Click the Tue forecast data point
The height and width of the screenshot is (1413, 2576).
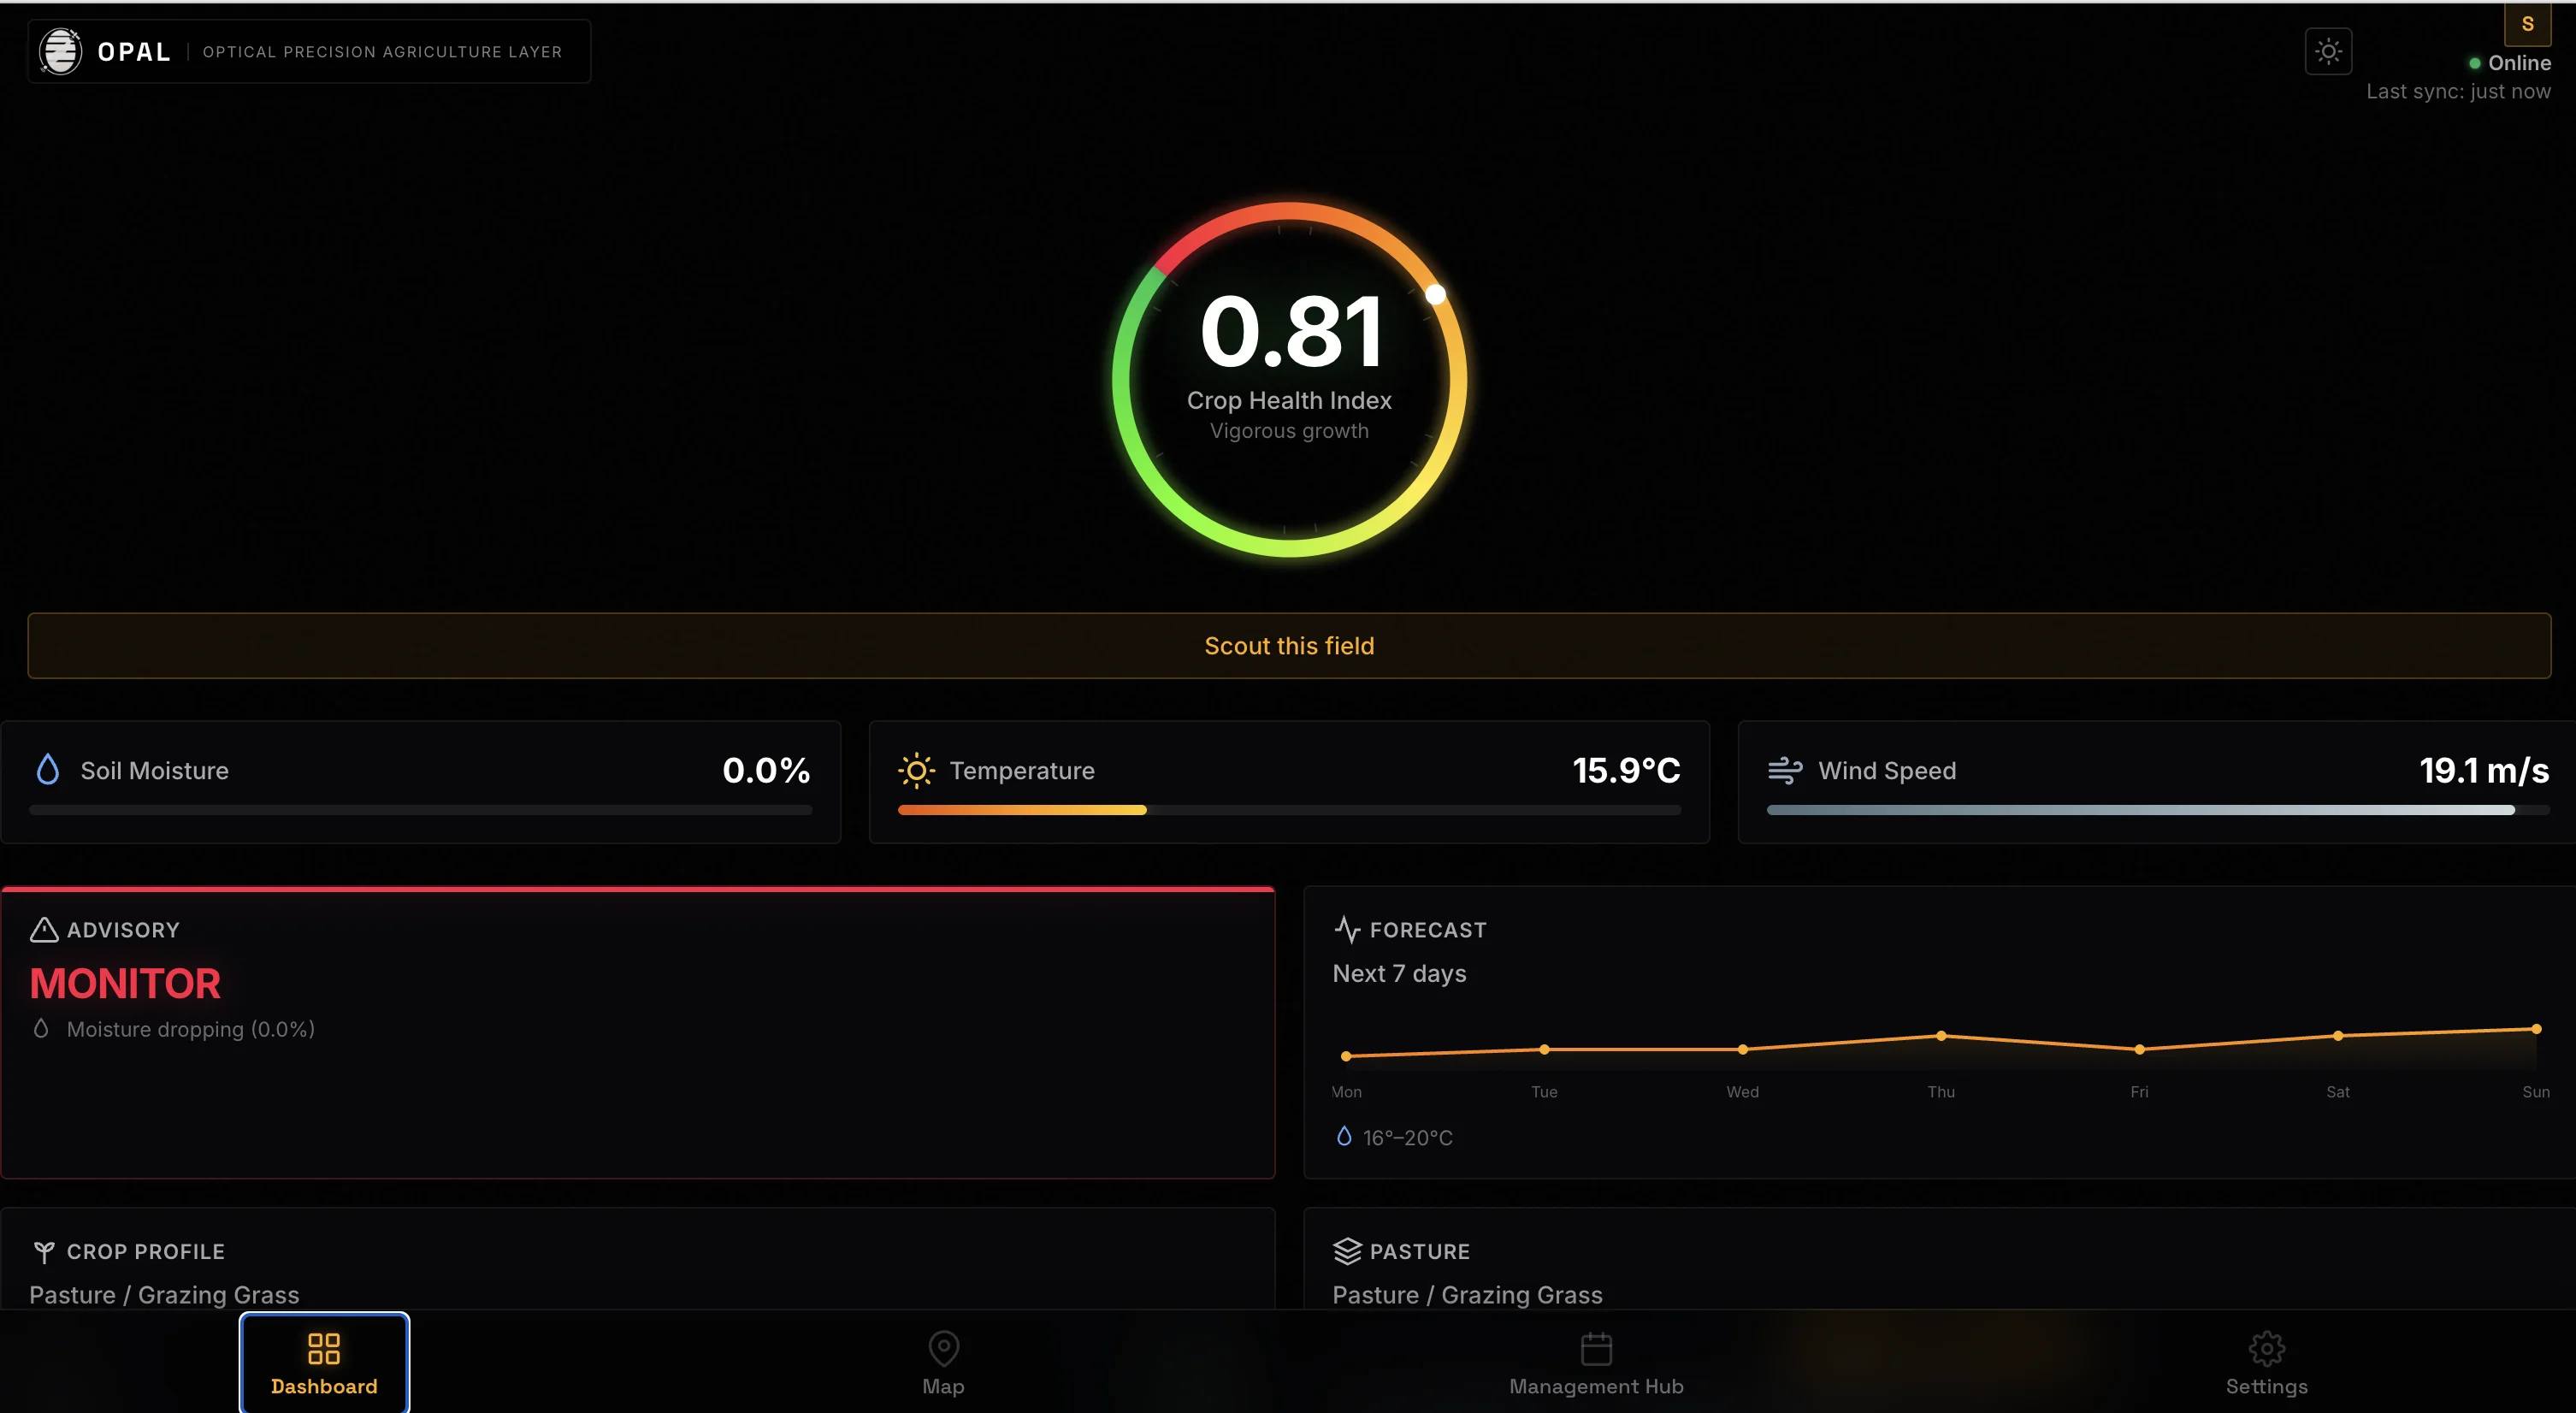point(1544,1049)
